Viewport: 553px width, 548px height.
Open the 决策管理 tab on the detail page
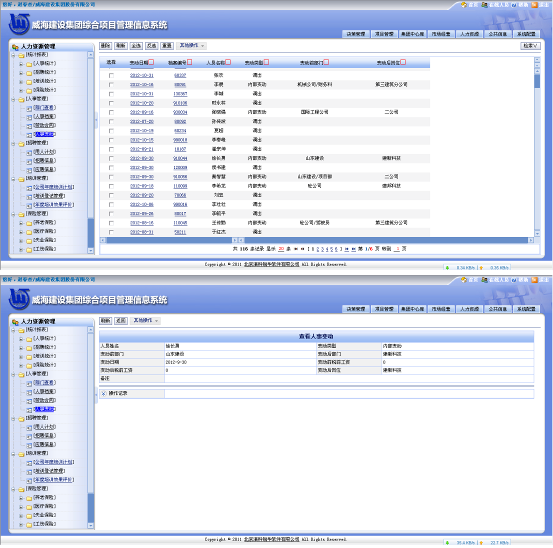(x=356, y=309)
